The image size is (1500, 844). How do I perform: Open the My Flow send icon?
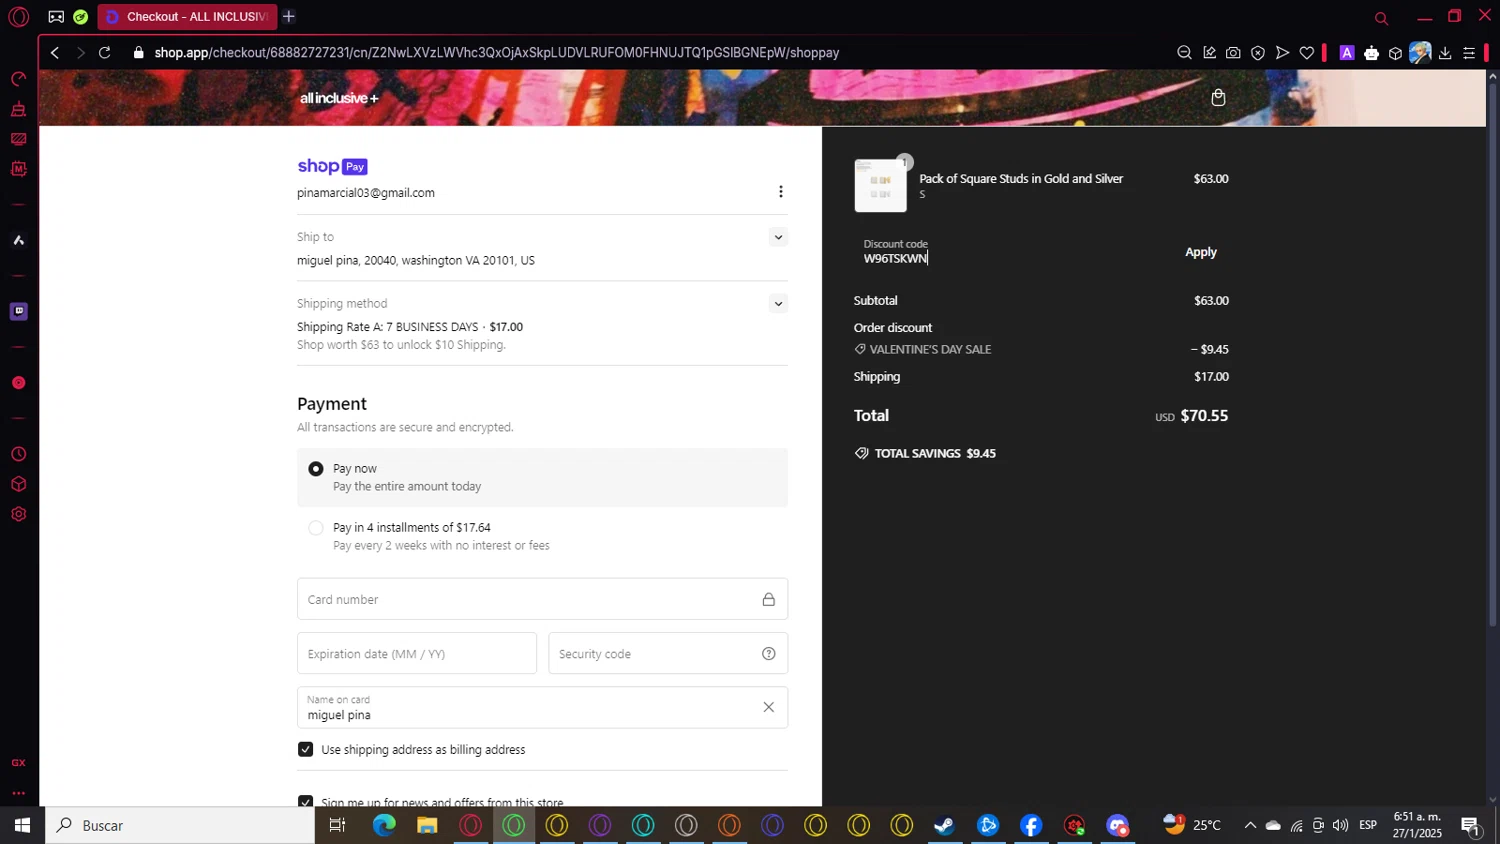(1282, 53)
